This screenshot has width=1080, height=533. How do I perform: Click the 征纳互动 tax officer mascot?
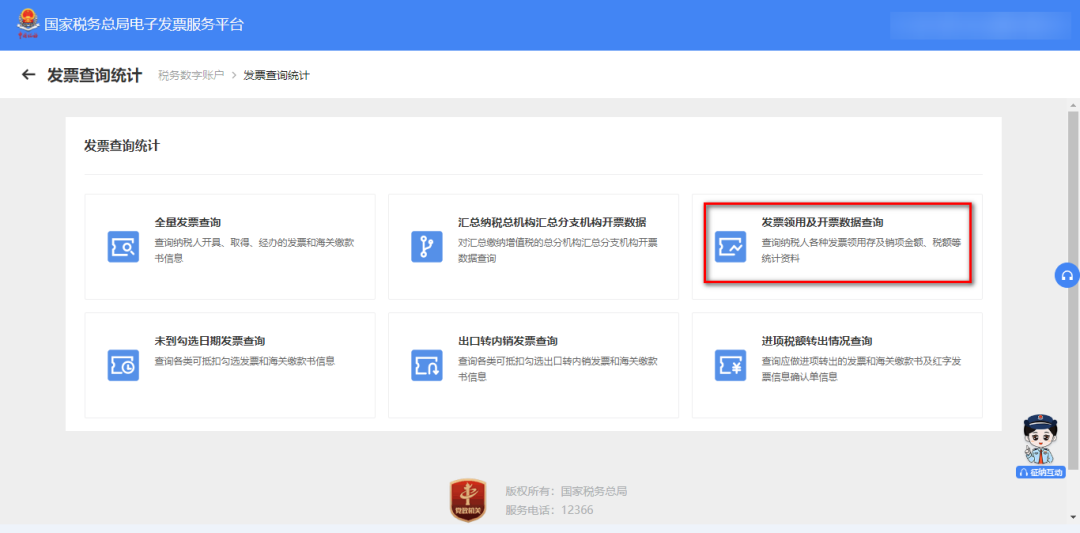[x=1040, y=439]
